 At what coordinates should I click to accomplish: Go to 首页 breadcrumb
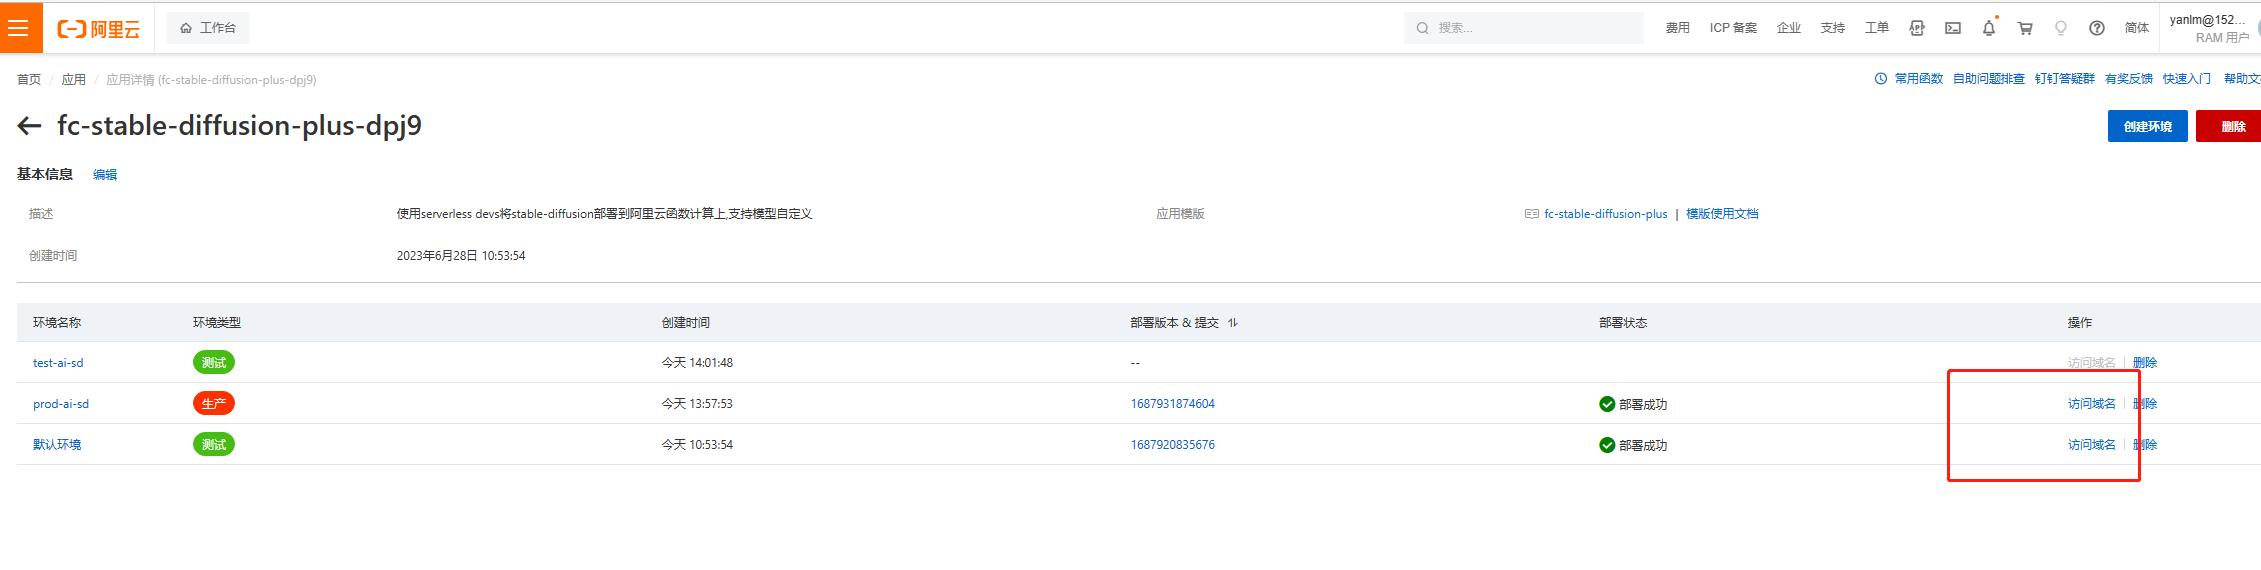click(29, 80)
